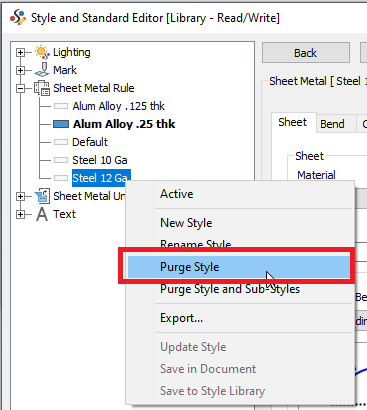Select Purge Style in the context menu
The height and width of the screenshot is (410, 367).
point(239,267)
